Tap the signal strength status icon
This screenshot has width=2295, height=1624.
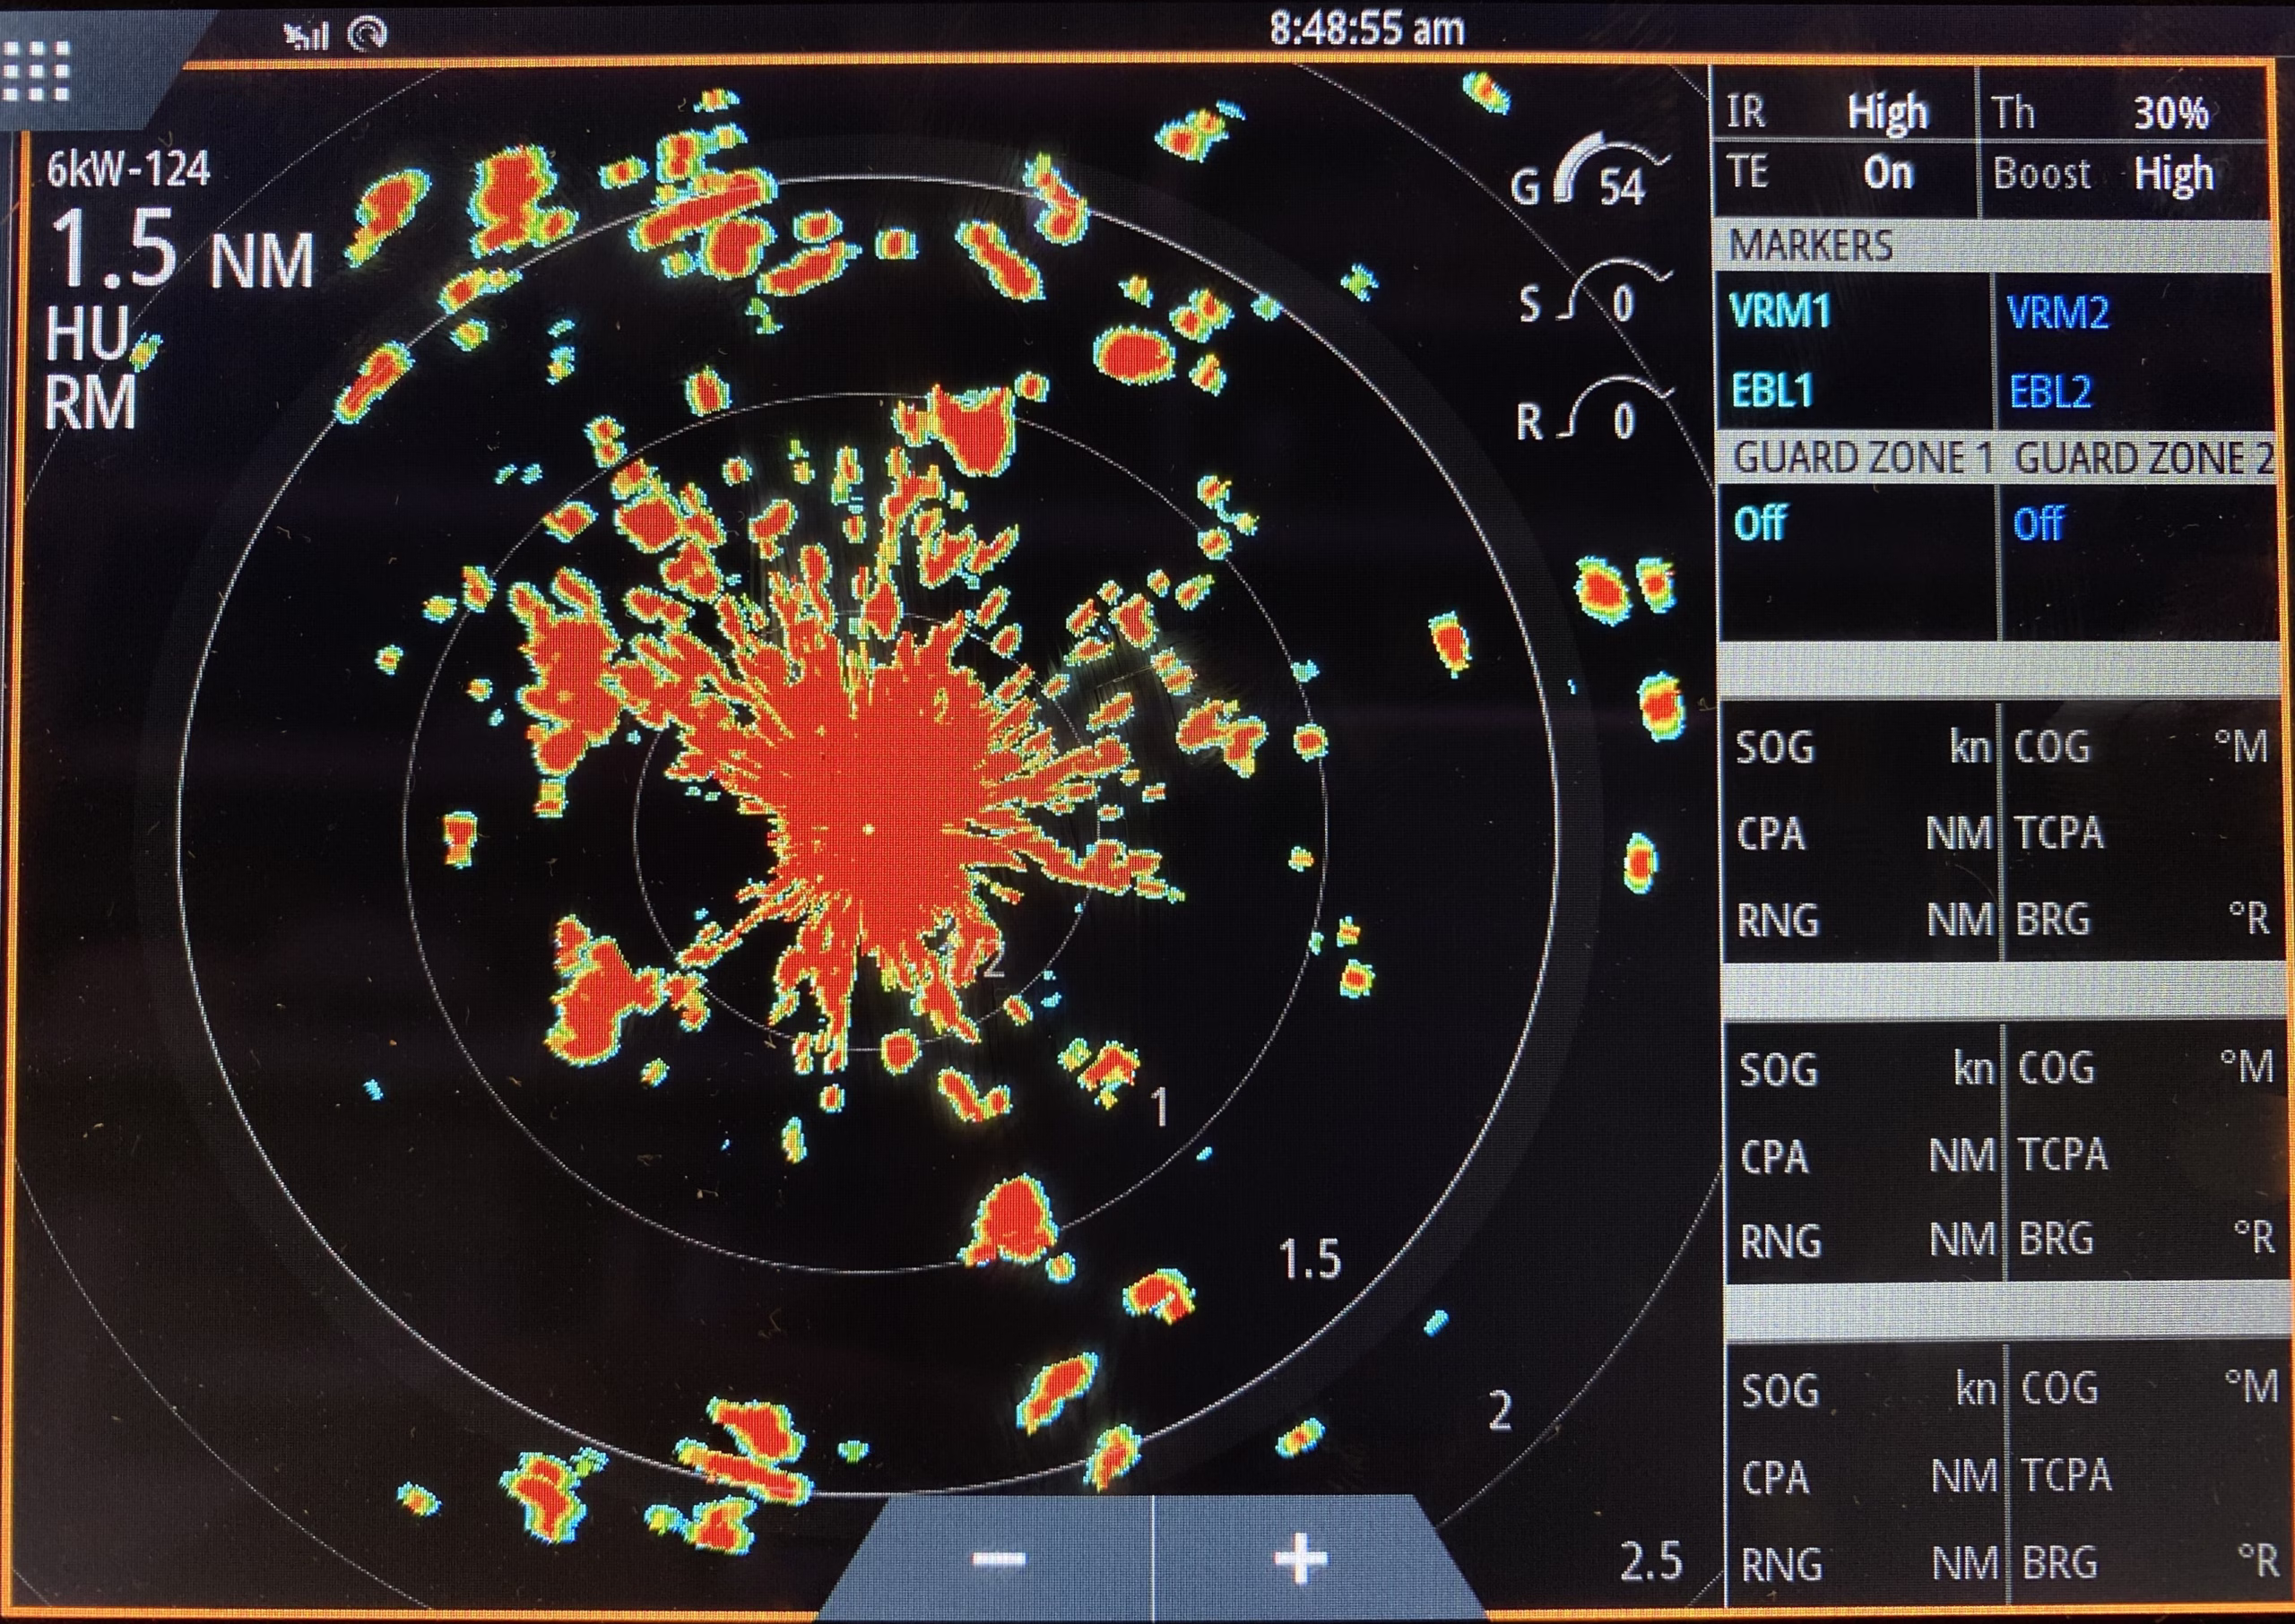pos(306,37)
